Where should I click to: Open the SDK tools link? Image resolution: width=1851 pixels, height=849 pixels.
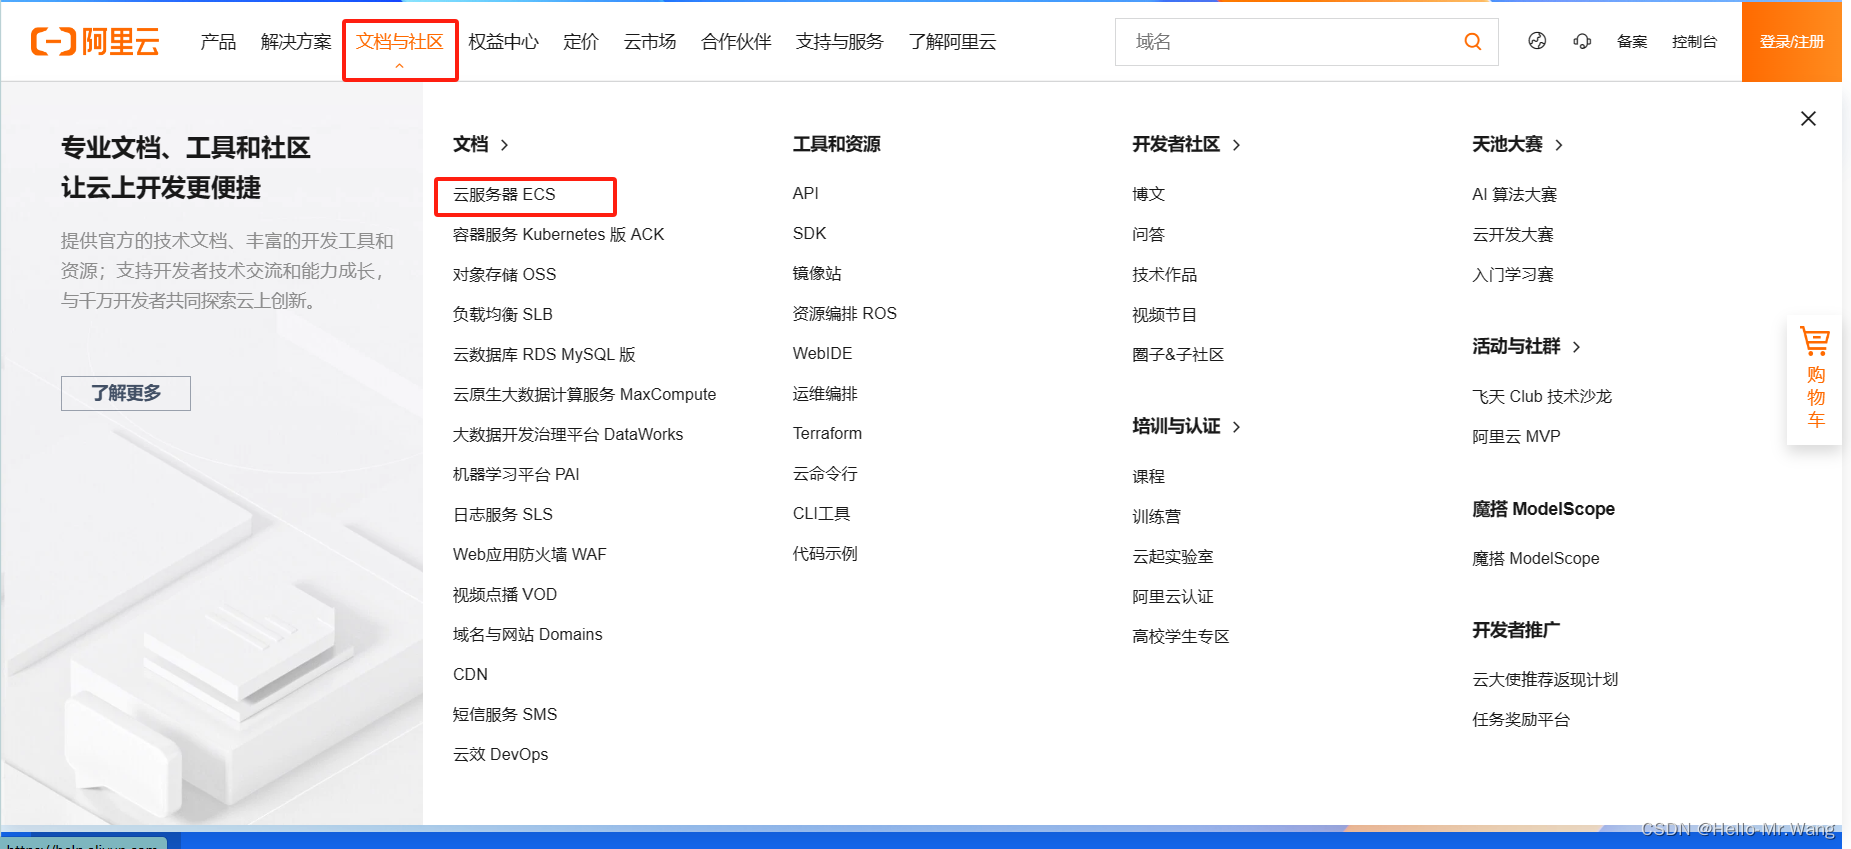coord(809,233)
